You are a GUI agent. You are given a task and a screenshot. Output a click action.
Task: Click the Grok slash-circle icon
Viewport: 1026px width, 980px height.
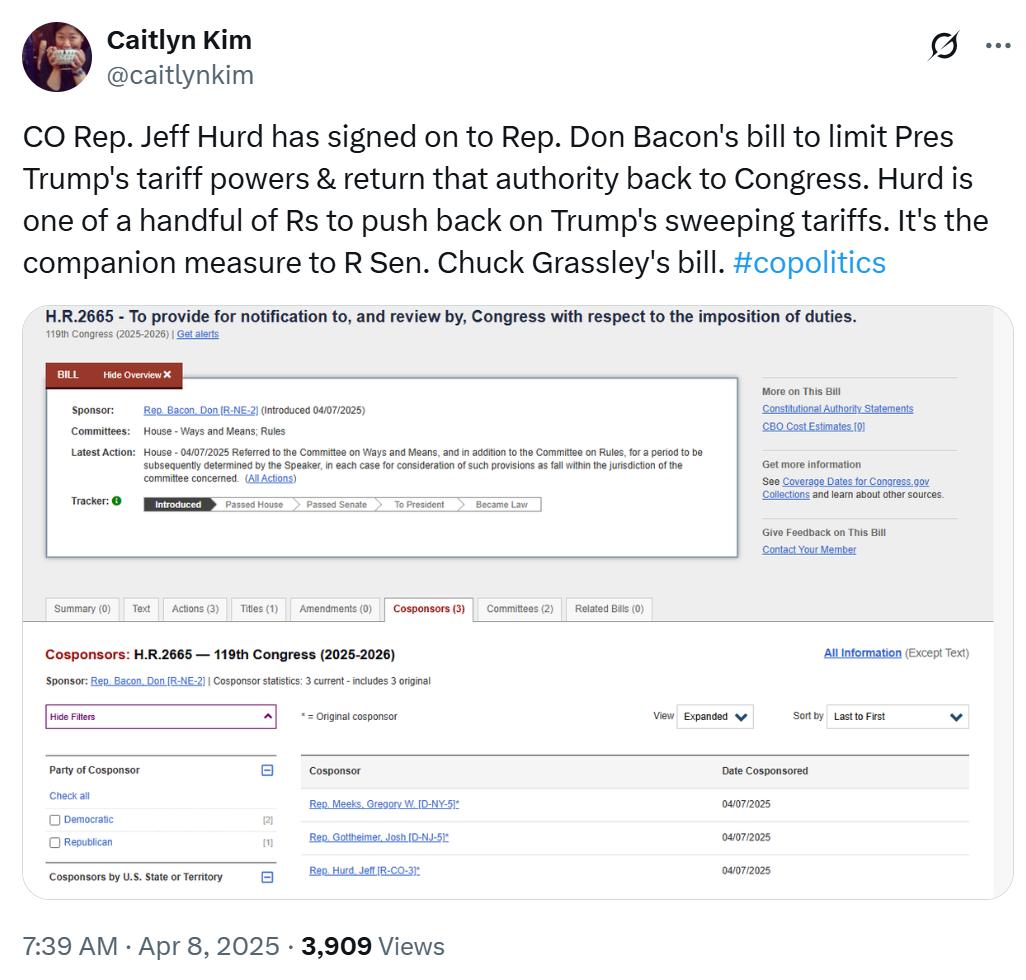(943, 46)
